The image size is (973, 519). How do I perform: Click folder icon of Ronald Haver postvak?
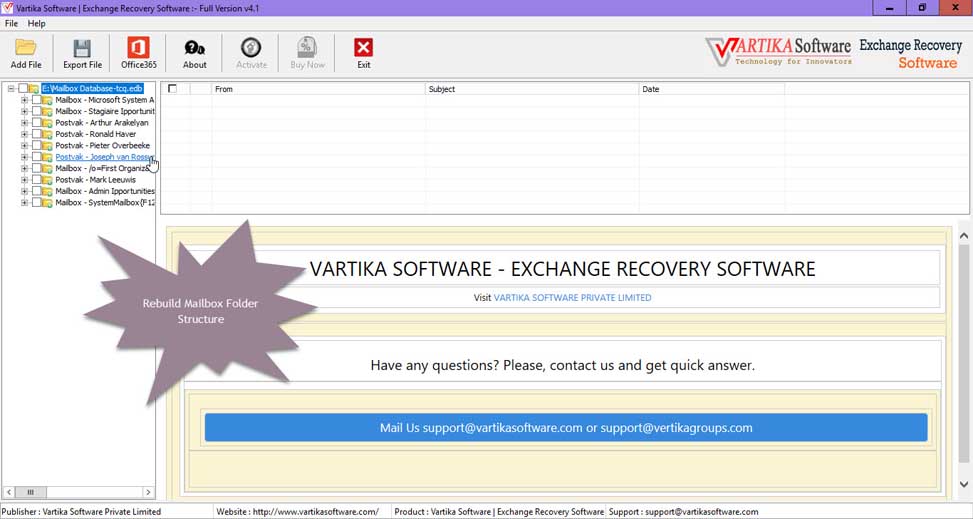pyautogui.click(x=47, y=134)
